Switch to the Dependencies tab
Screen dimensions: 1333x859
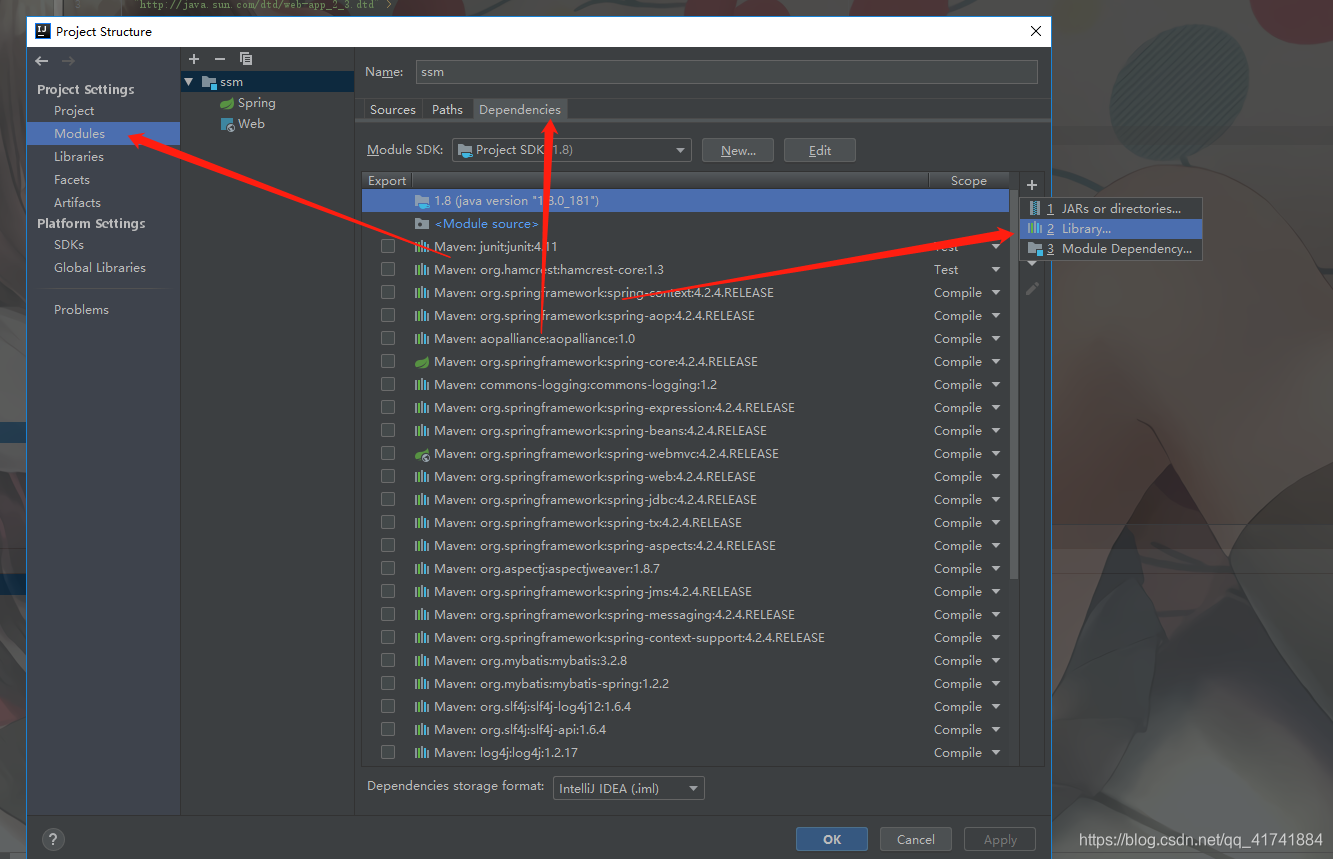click(520, 110)
